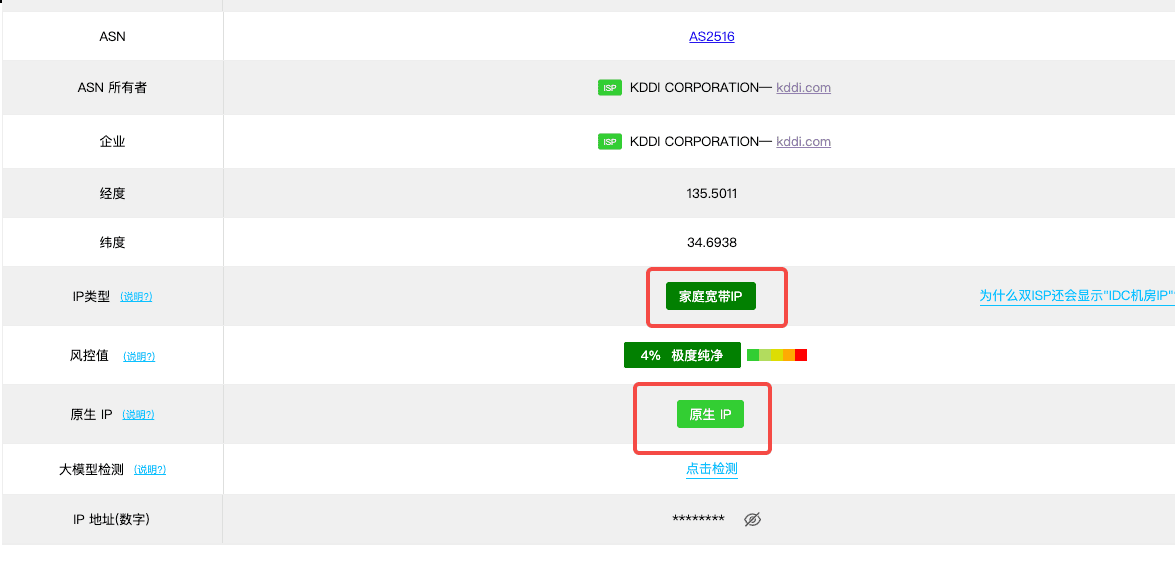Image resolution: width=1175 pixels, height=587 pixels.
Task: Click the 风控值 row label
Action: tap(89, 356)
